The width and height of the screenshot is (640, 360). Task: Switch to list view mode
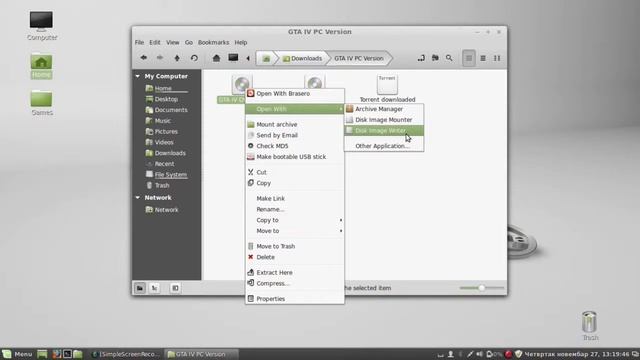483,58
